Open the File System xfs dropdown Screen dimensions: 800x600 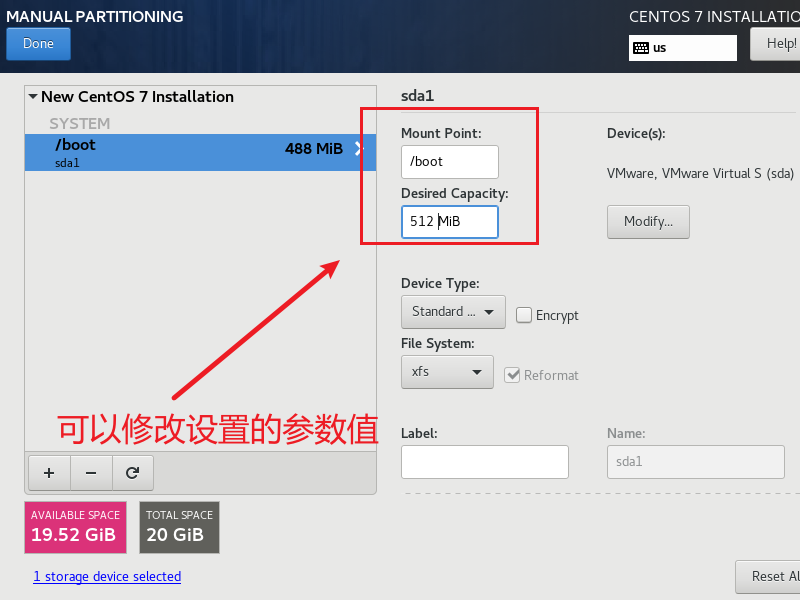click(x=447, y=372)
